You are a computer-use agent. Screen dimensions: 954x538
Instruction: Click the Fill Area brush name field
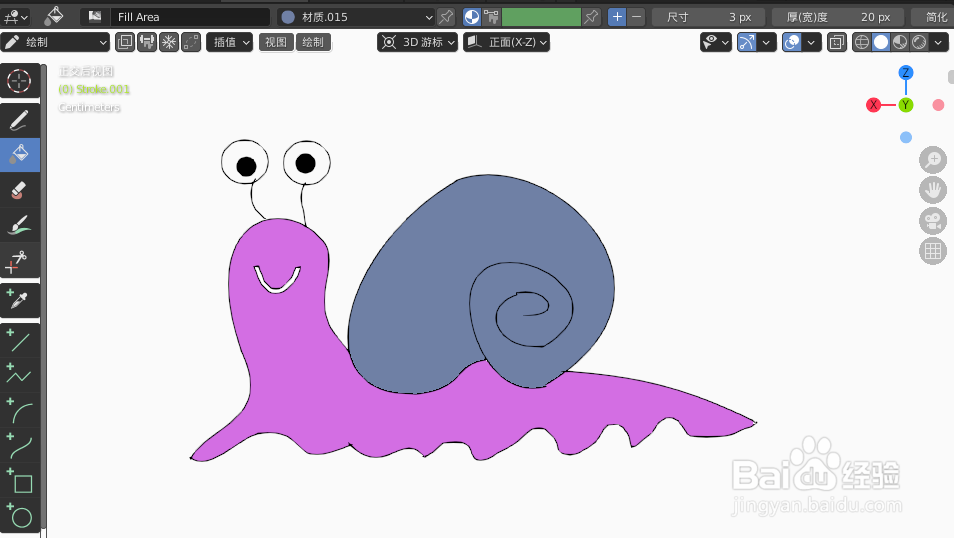[189, 17]
